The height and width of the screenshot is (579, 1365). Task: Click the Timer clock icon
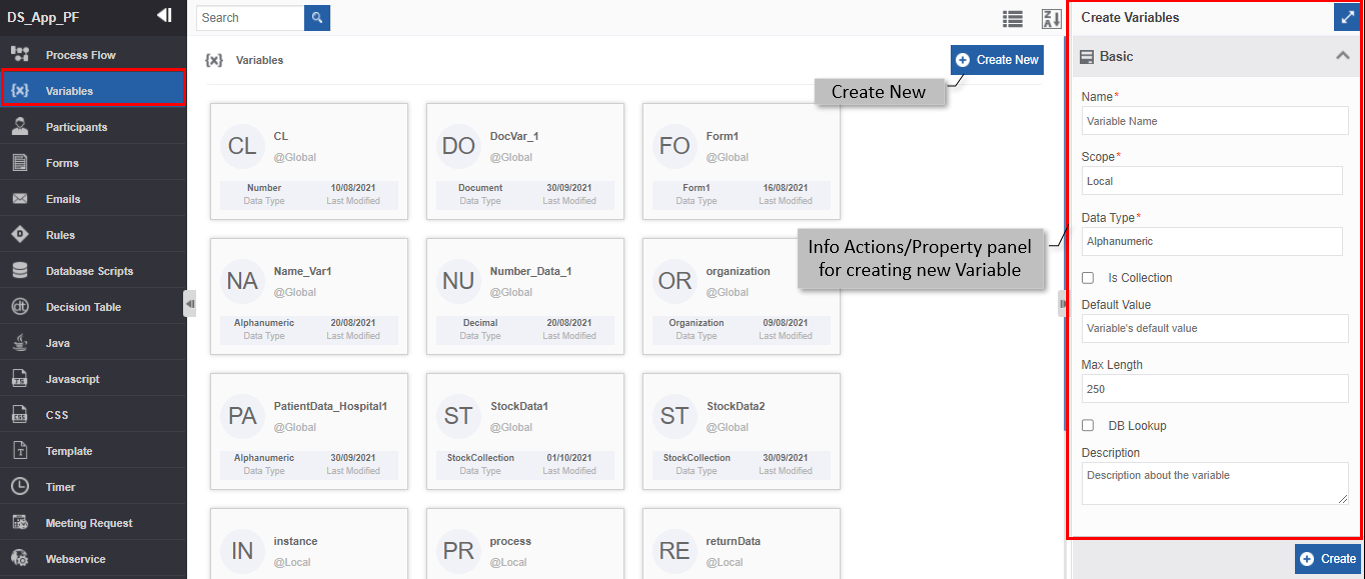[20, 487]
